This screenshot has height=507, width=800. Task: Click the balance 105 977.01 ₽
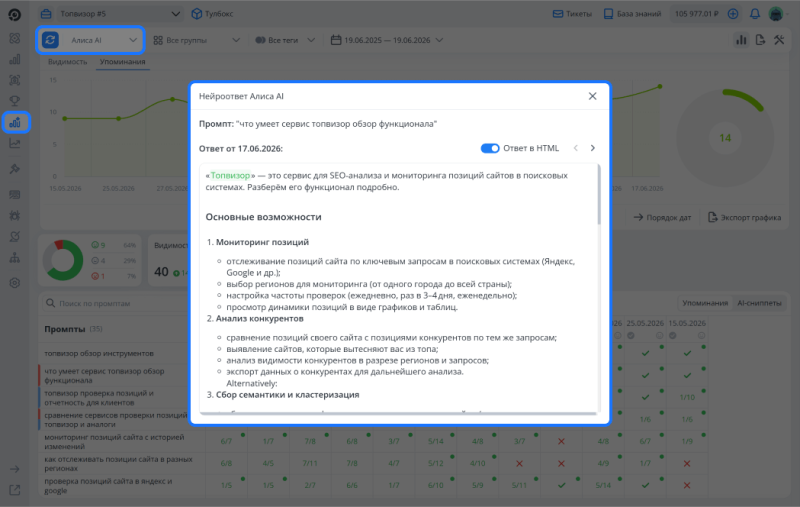pyautogui.click(x=696, y=14)
